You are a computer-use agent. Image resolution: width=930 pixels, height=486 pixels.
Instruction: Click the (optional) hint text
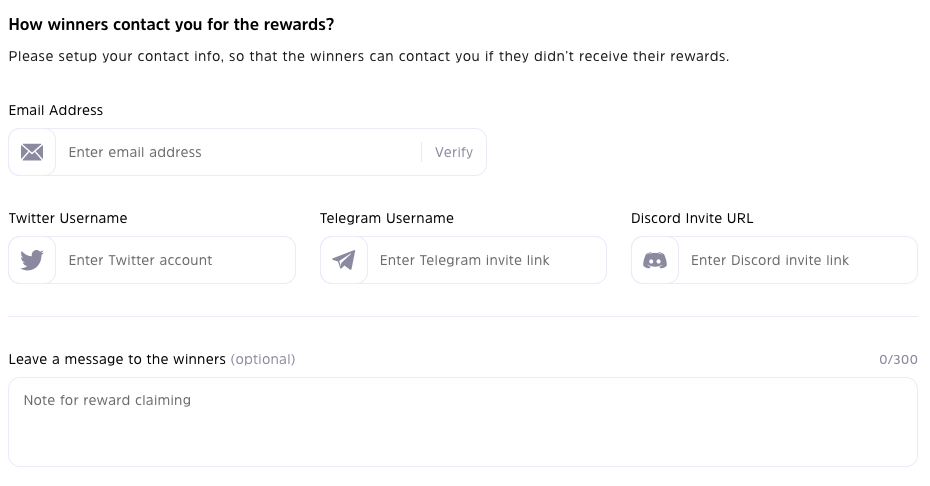click(263, 359)
